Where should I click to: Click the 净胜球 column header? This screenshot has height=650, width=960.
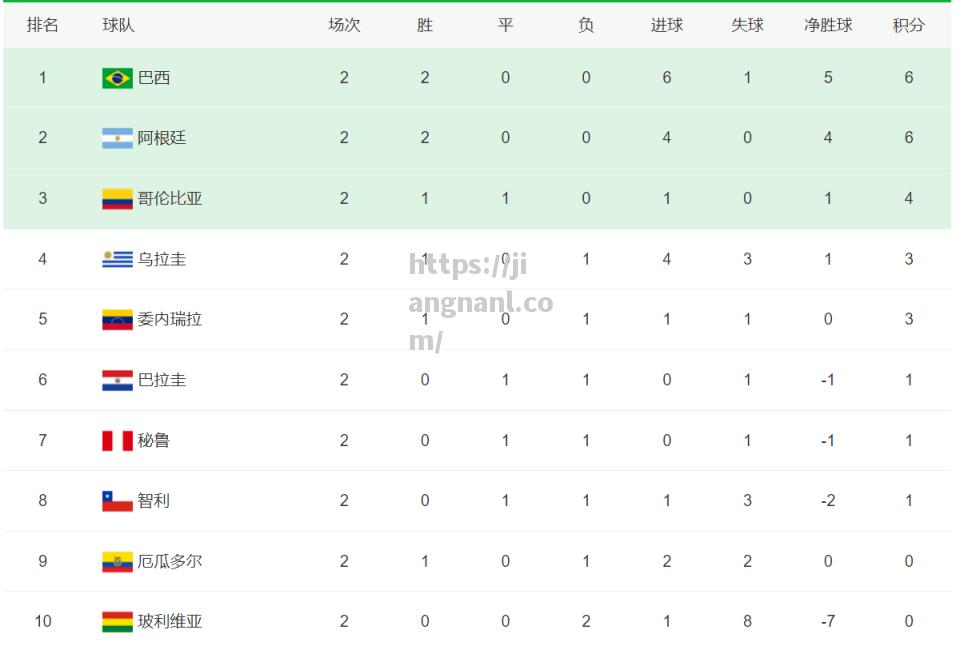pyautogui.click(x=828, y=25)
